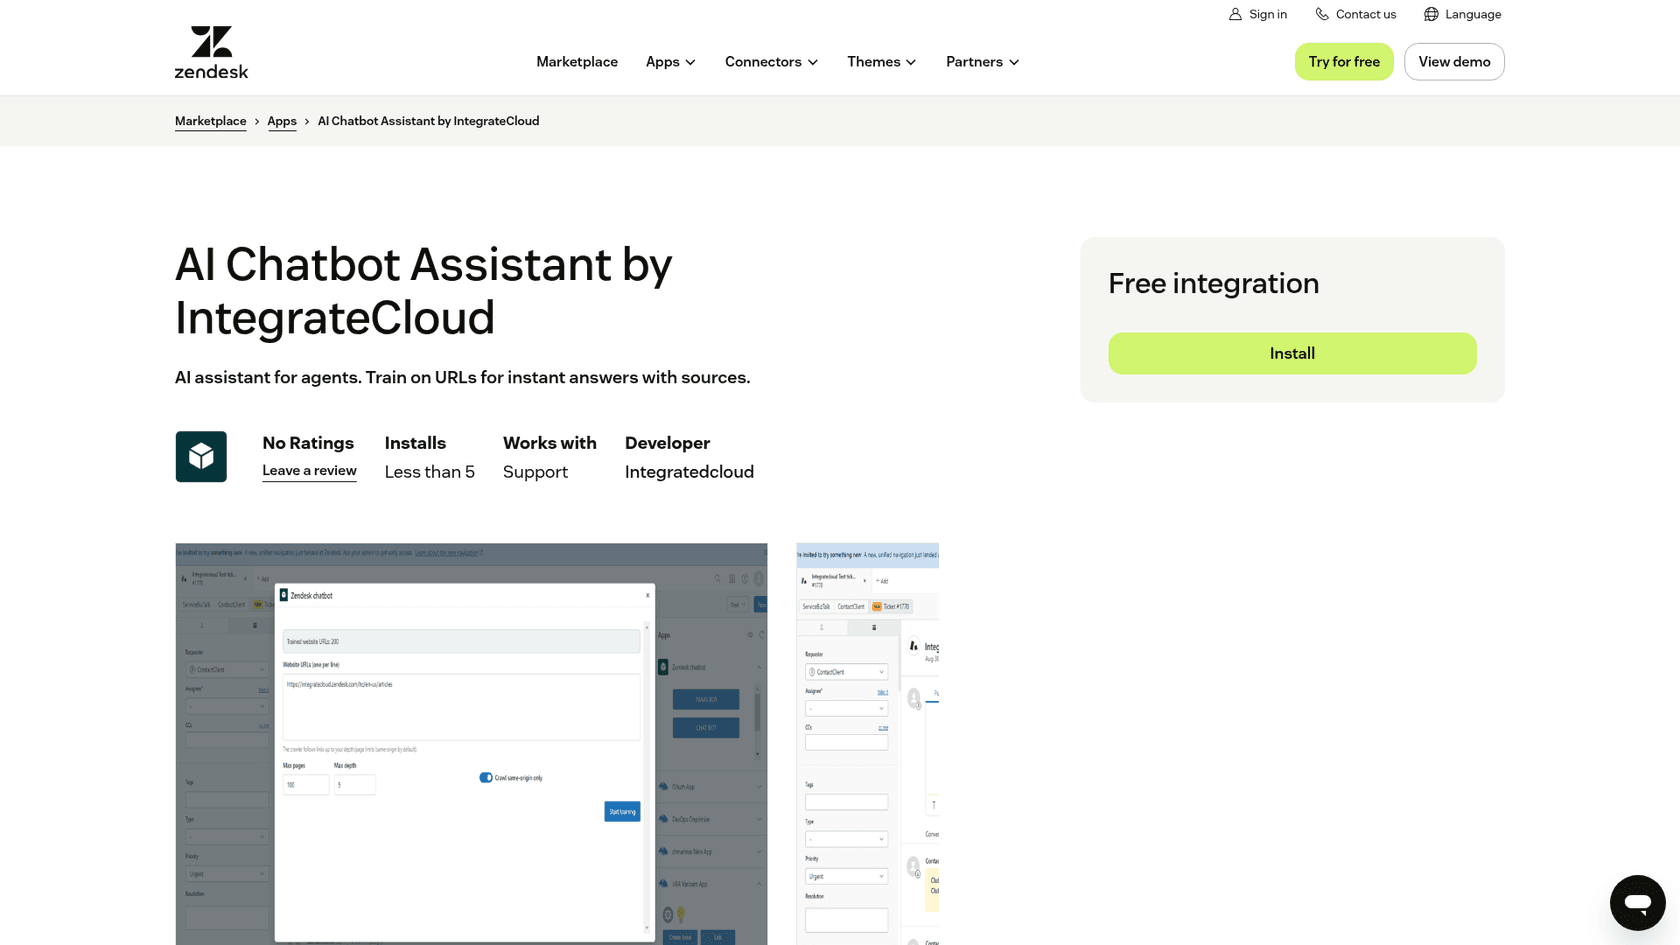Viewport: 1680px width, 945px height.
Task: Click the 'Support' works-with value
Action: pyautogui.click(x=535, y=472)
